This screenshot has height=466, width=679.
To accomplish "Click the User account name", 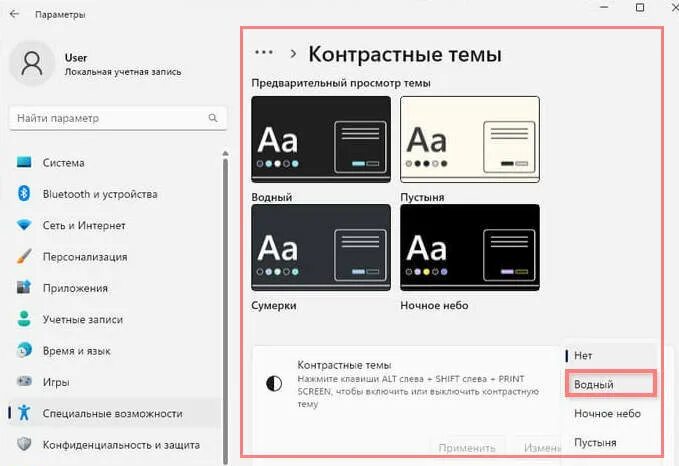I will (x=76, y=58).
